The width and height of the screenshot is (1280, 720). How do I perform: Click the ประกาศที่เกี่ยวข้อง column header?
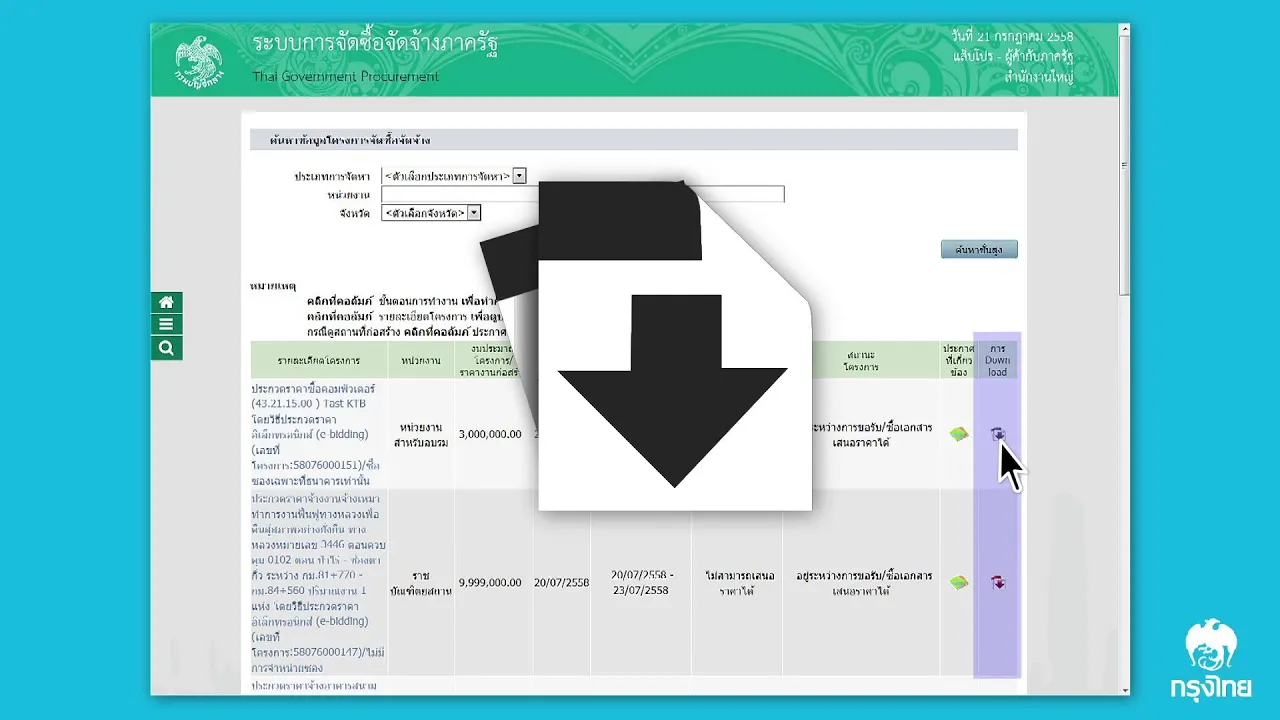pyautogui.click(x=958, y=360)
